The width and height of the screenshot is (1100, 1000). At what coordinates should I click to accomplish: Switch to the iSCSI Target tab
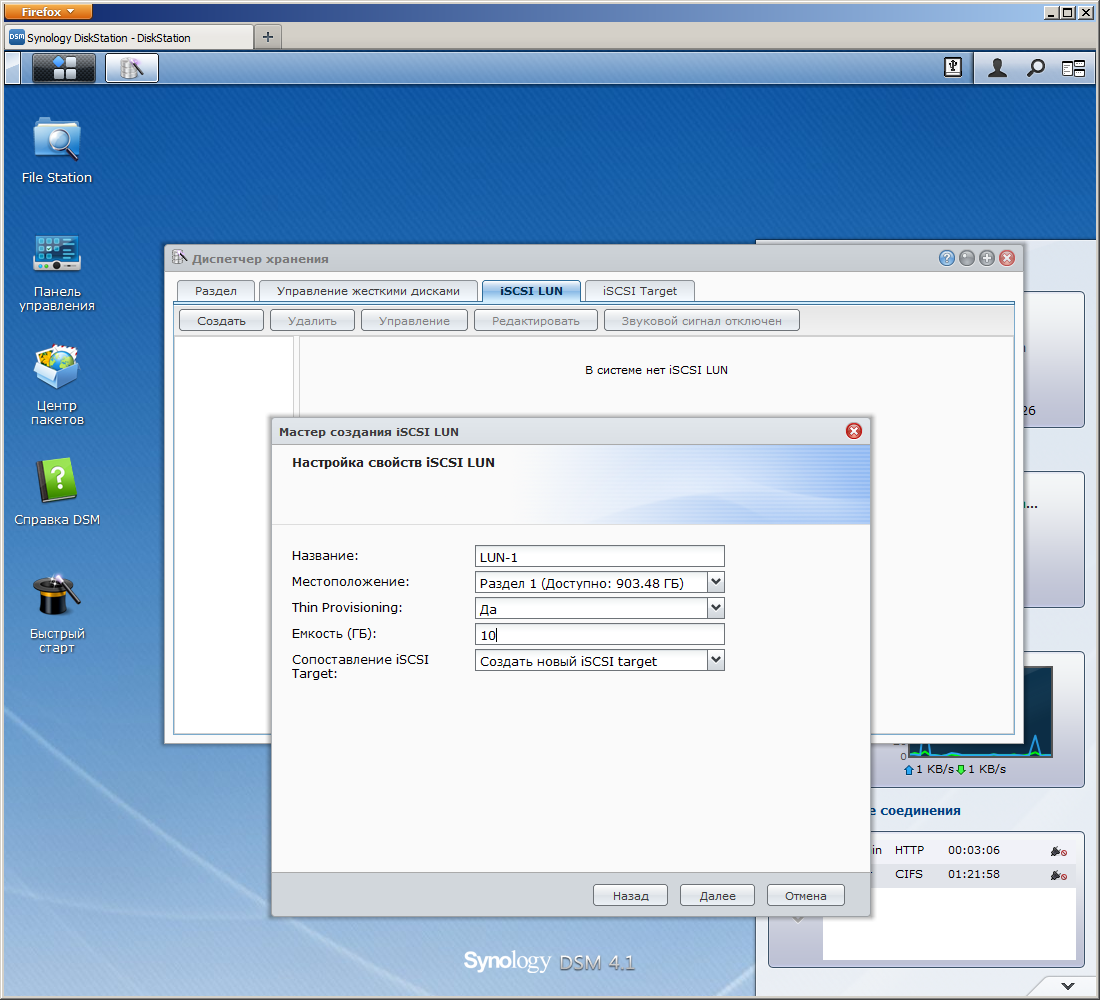pyautogui.click(x=640, y=291)
